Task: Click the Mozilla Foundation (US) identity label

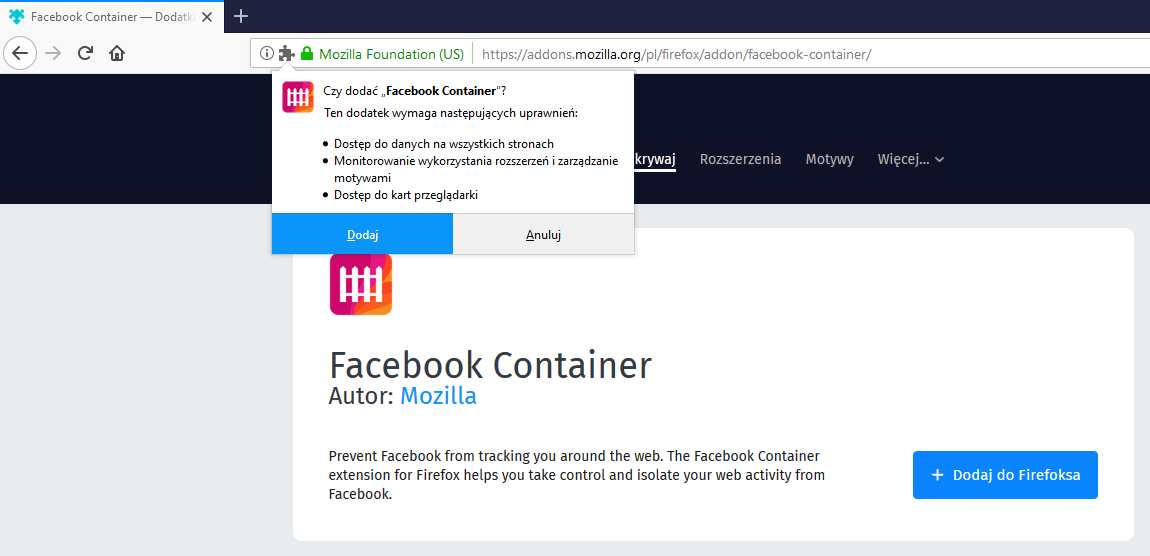Action: tap(392, 54)
